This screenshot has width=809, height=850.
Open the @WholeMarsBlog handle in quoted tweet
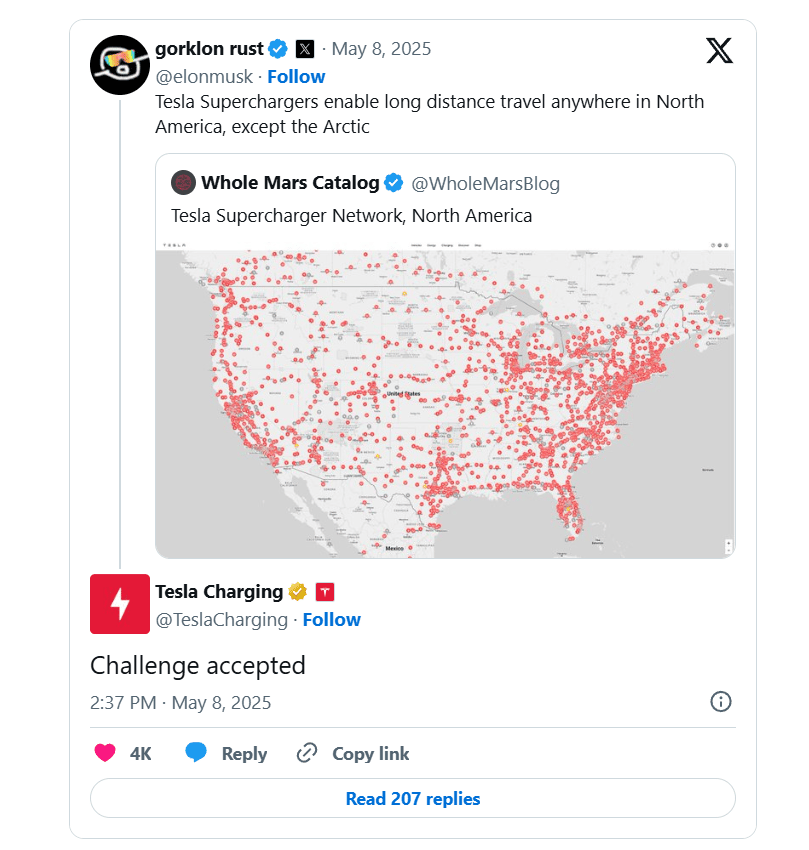tap(486, 183)
